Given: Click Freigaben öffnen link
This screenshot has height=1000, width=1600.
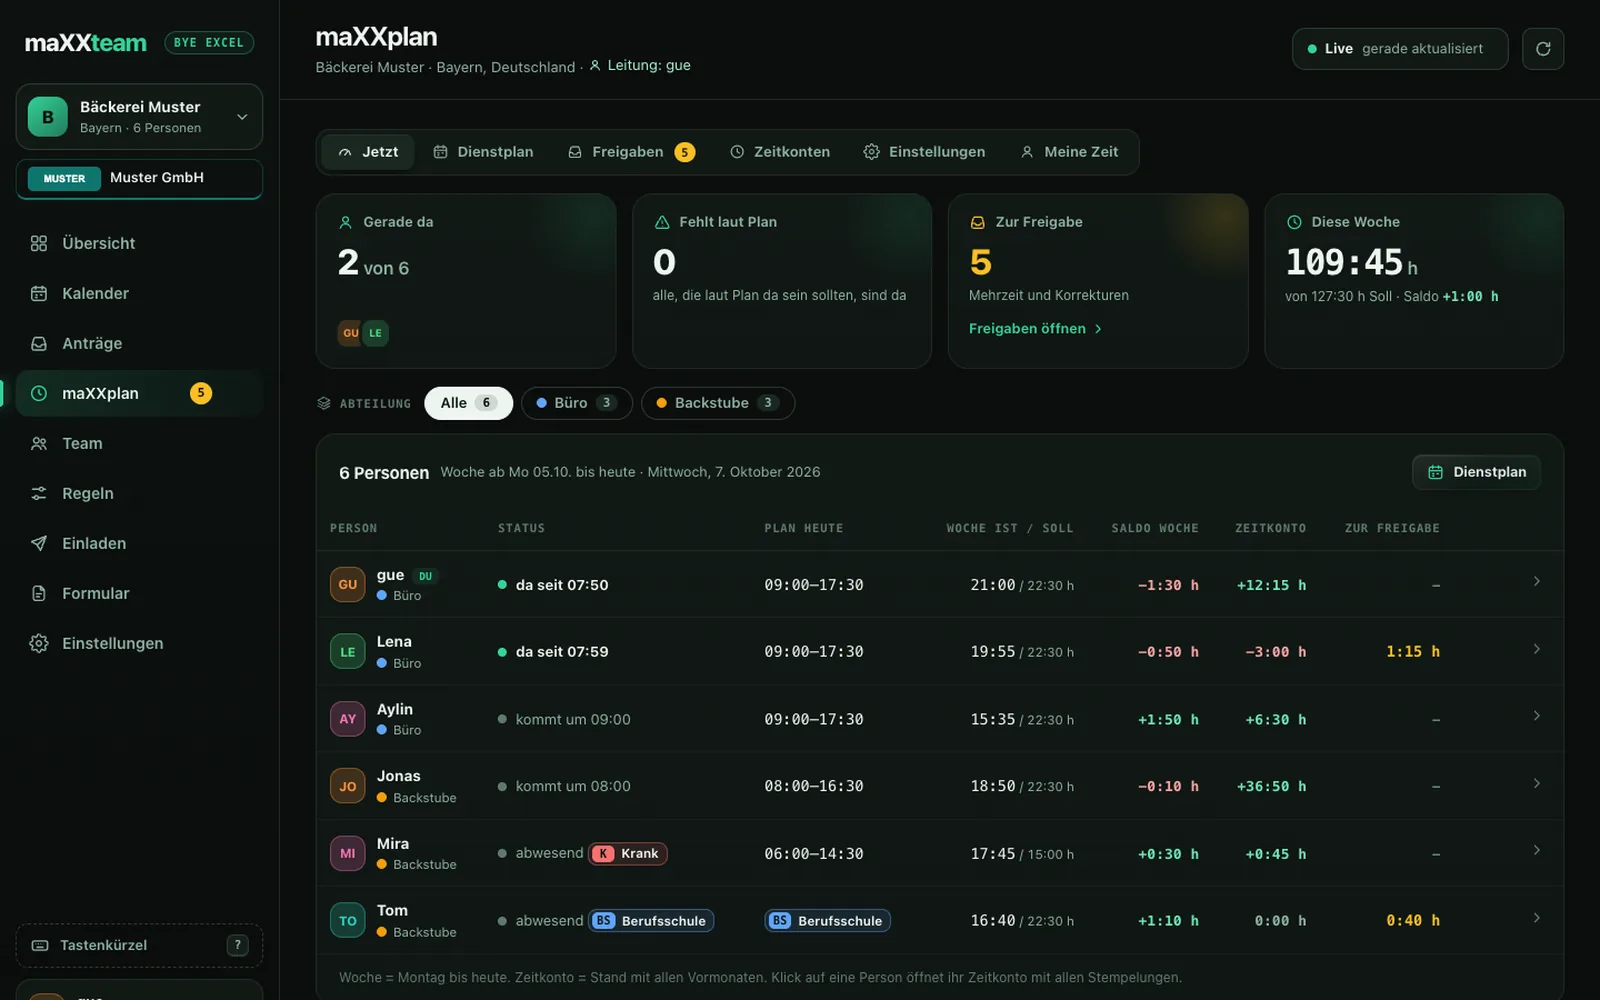Looking at the screenshot, I should click(1035, 328).
